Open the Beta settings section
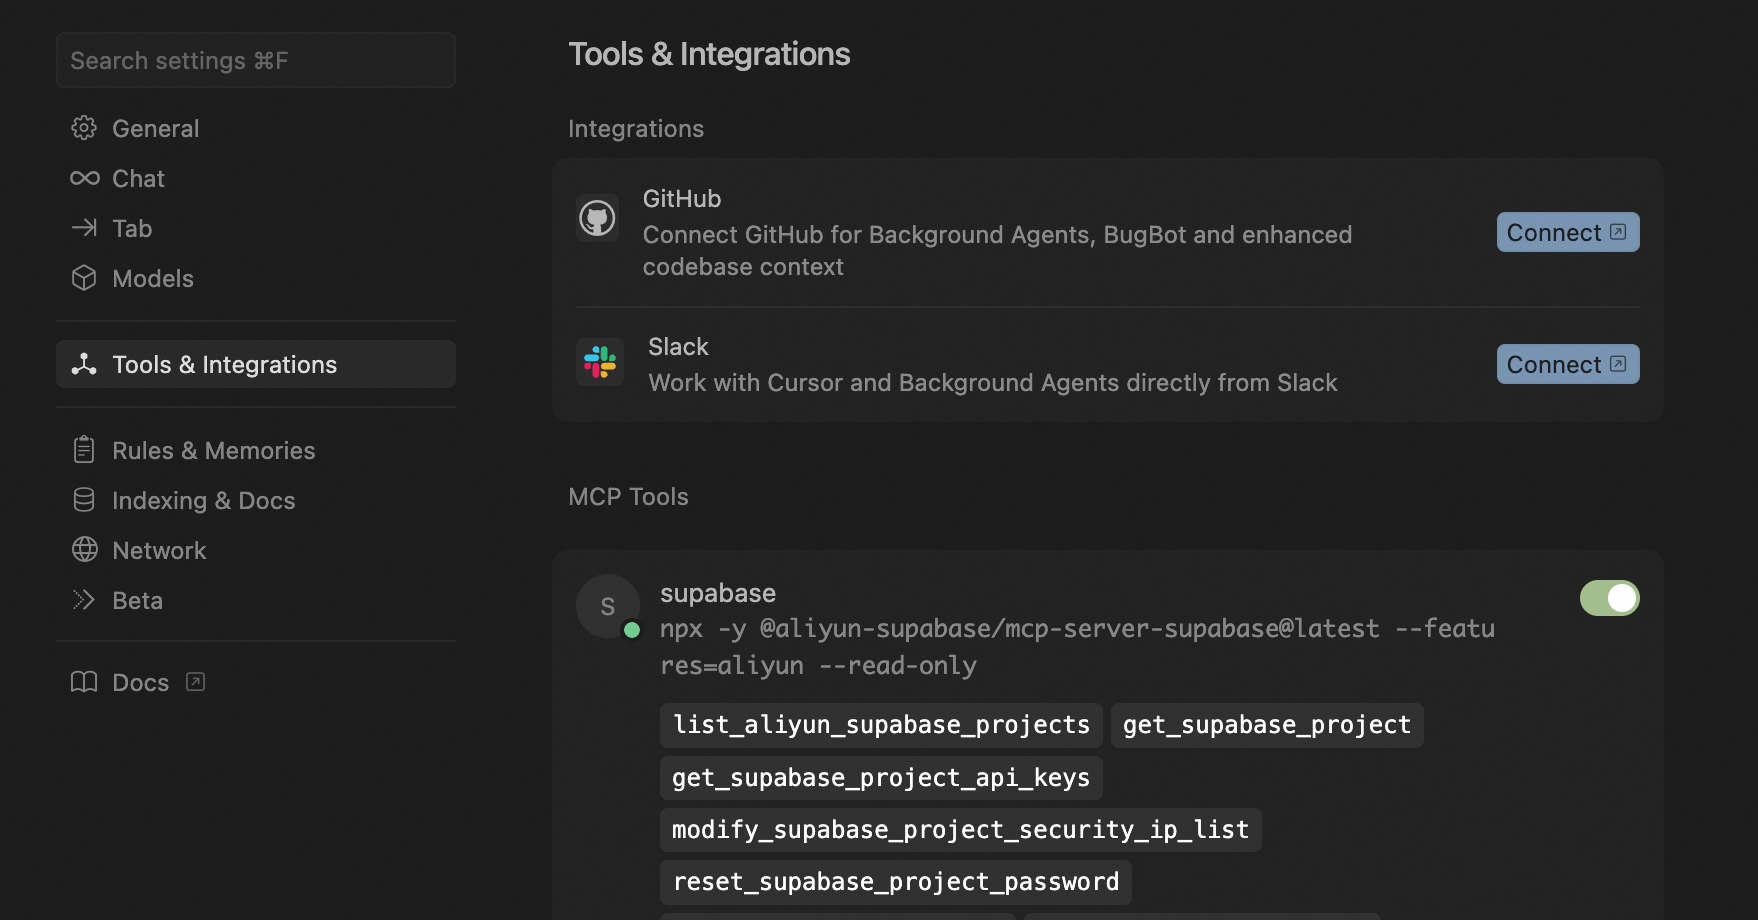 pos(137,600)
